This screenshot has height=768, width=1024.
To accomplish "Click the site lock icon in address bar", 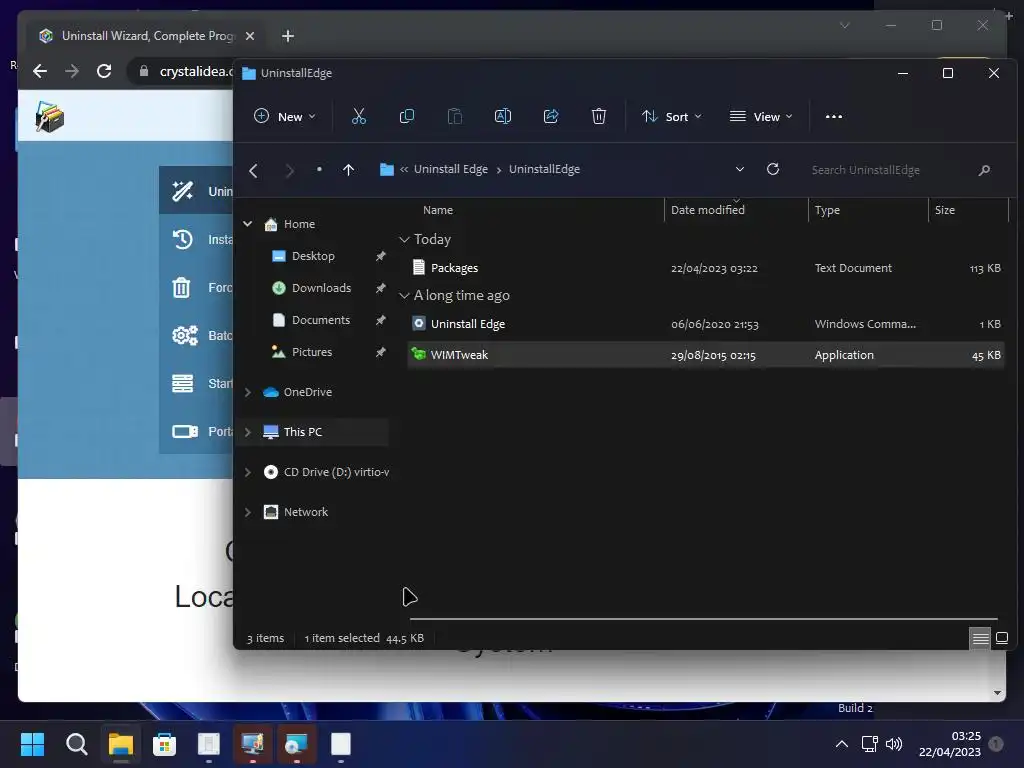I will click(144, 71).
